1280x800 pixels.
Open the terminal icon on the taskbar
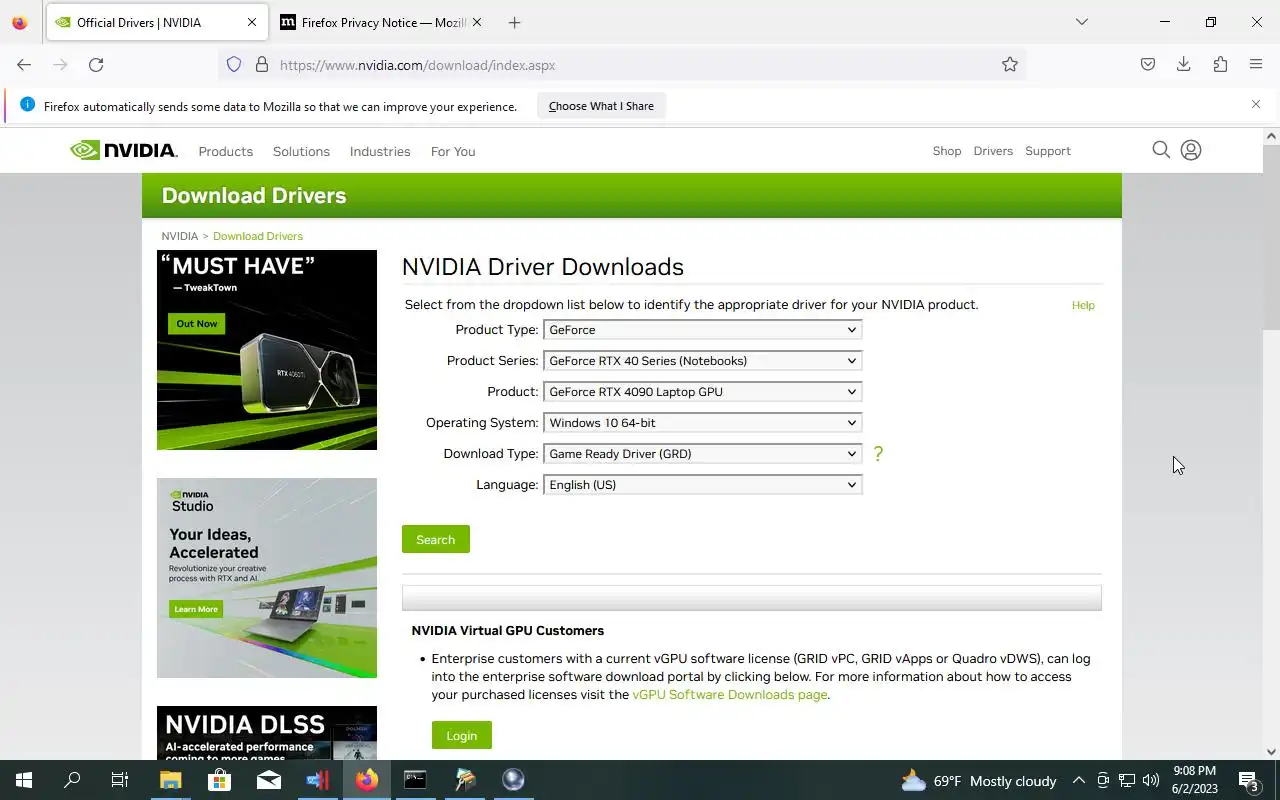point(415,780)
